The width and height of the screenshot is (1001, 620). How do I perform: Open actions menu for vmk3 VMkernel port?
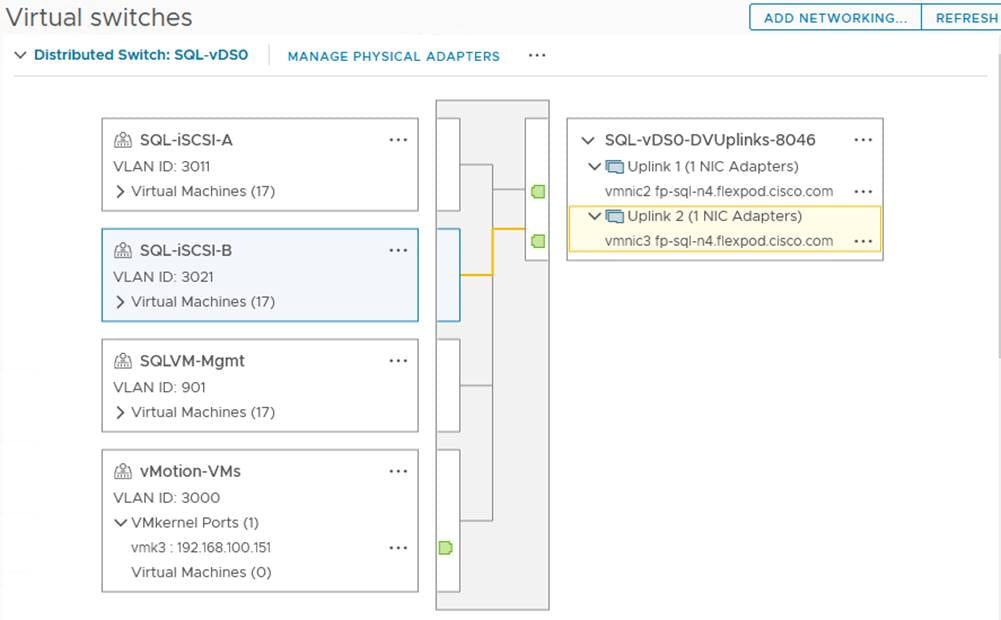(398, 548)
